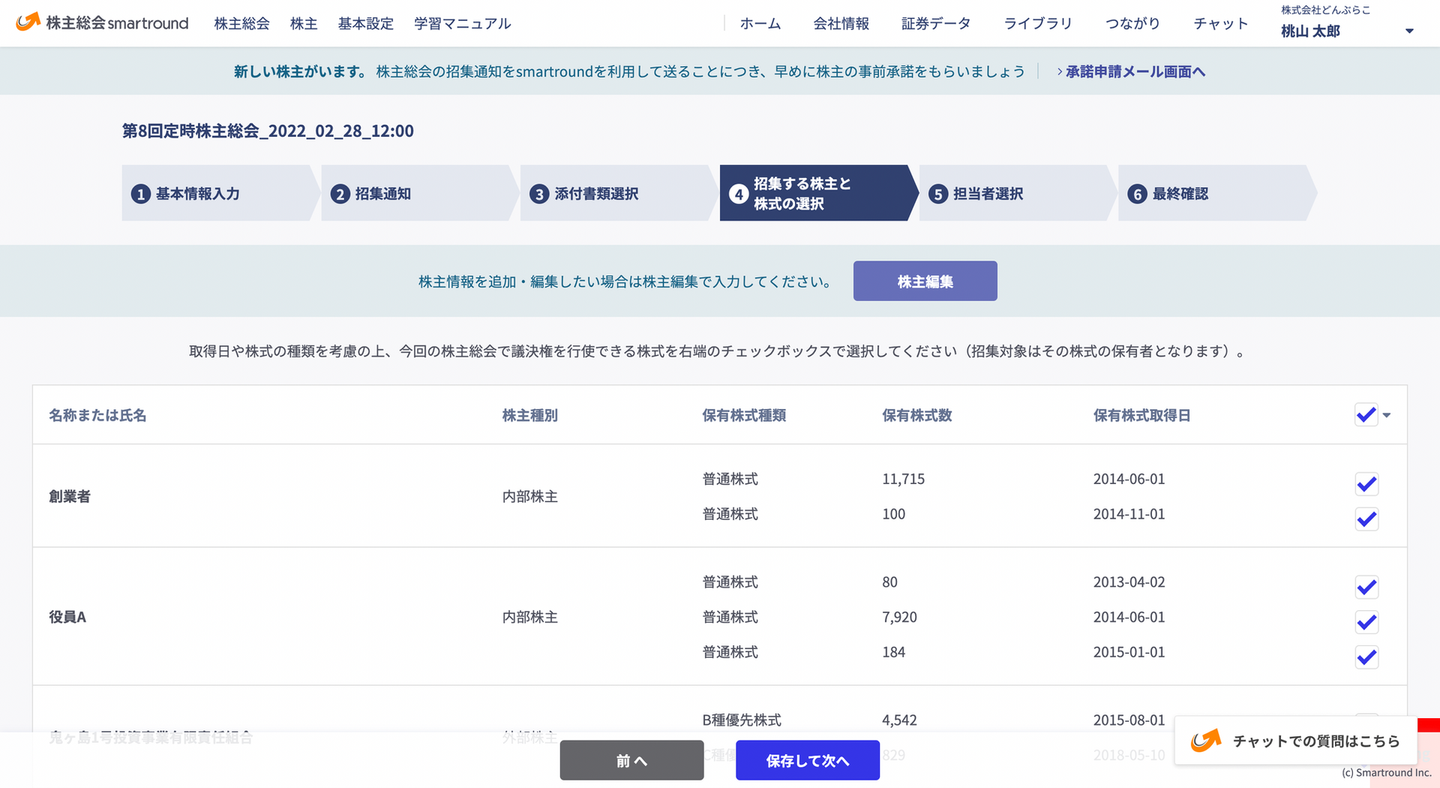Click the 保有株式取得日 column header
The height and width of the screenshot is (788, 1440).
coord(1142,415)
